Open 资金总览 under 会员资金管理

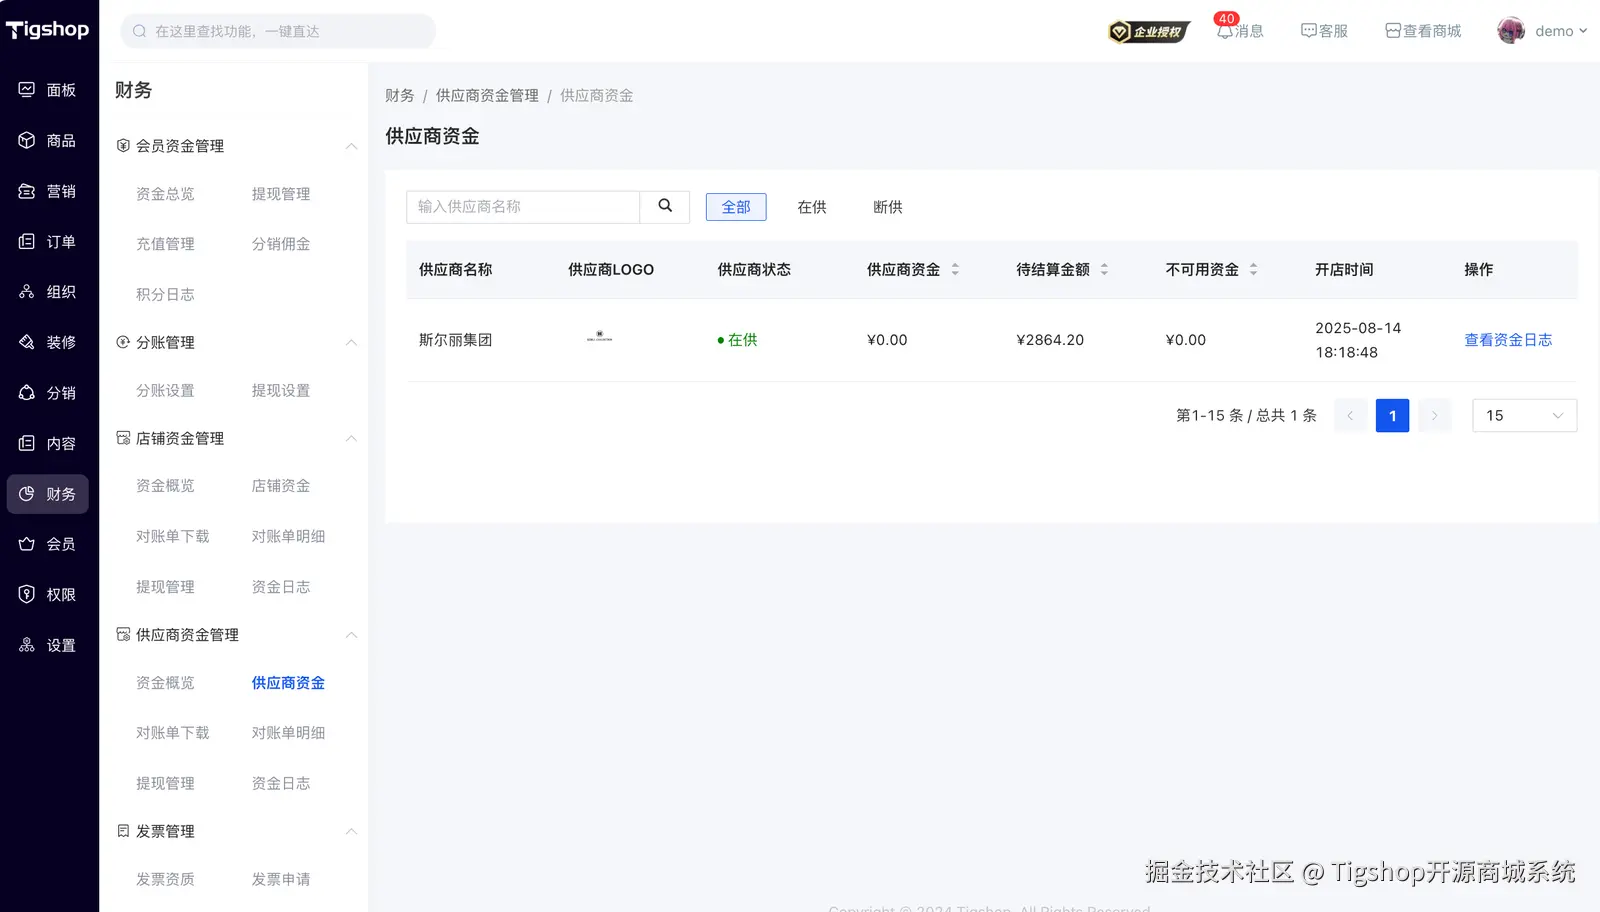point(165,194)
